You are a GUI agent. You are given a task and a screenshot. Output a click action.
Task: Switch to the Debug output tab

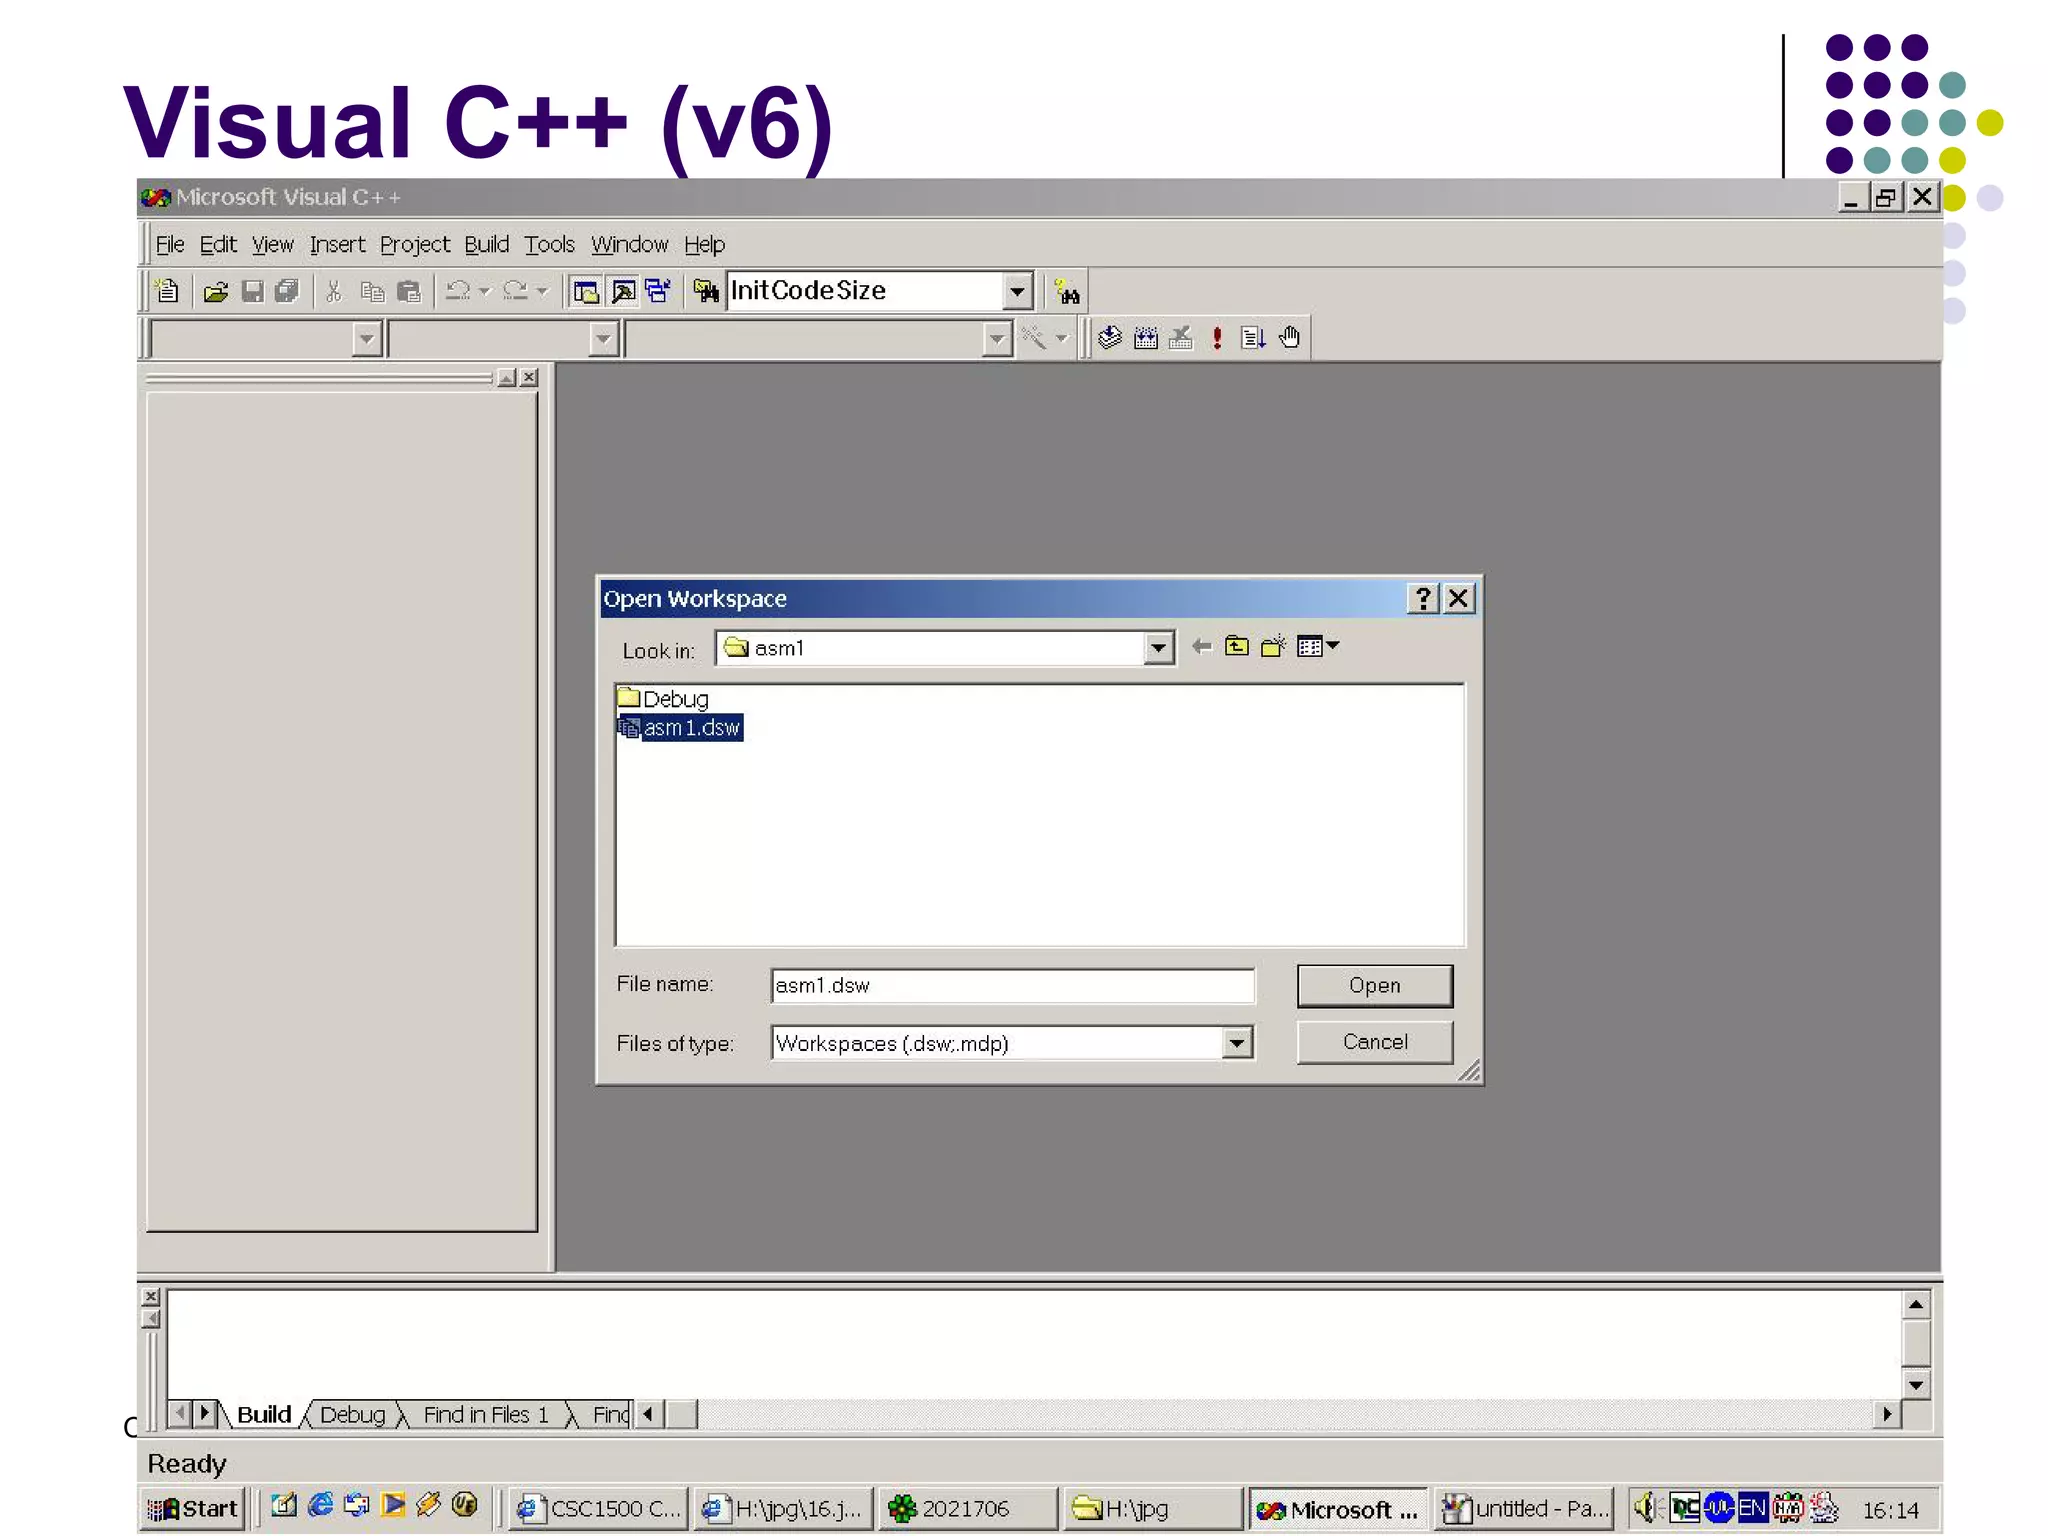click(352, 1415)
